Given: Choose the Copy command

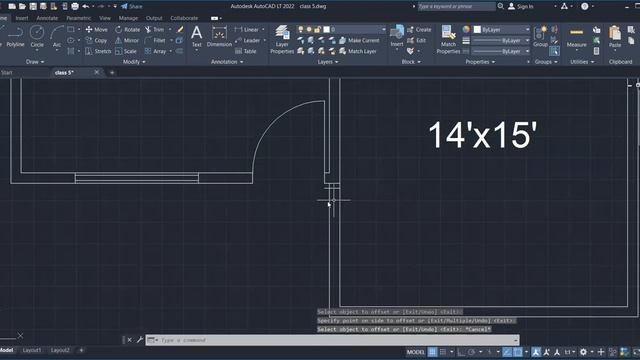Looking at the screenshot, I should (96, 40).
